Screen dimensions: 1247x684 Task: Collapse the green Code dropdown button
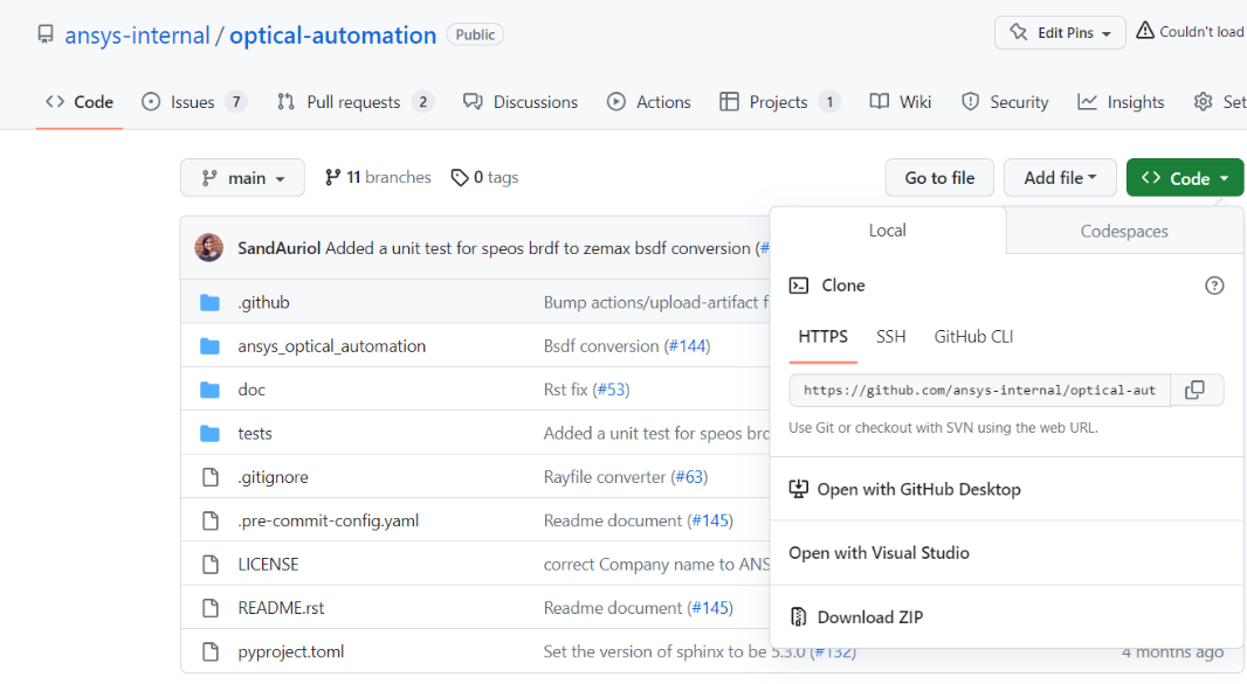[1185, 178]
